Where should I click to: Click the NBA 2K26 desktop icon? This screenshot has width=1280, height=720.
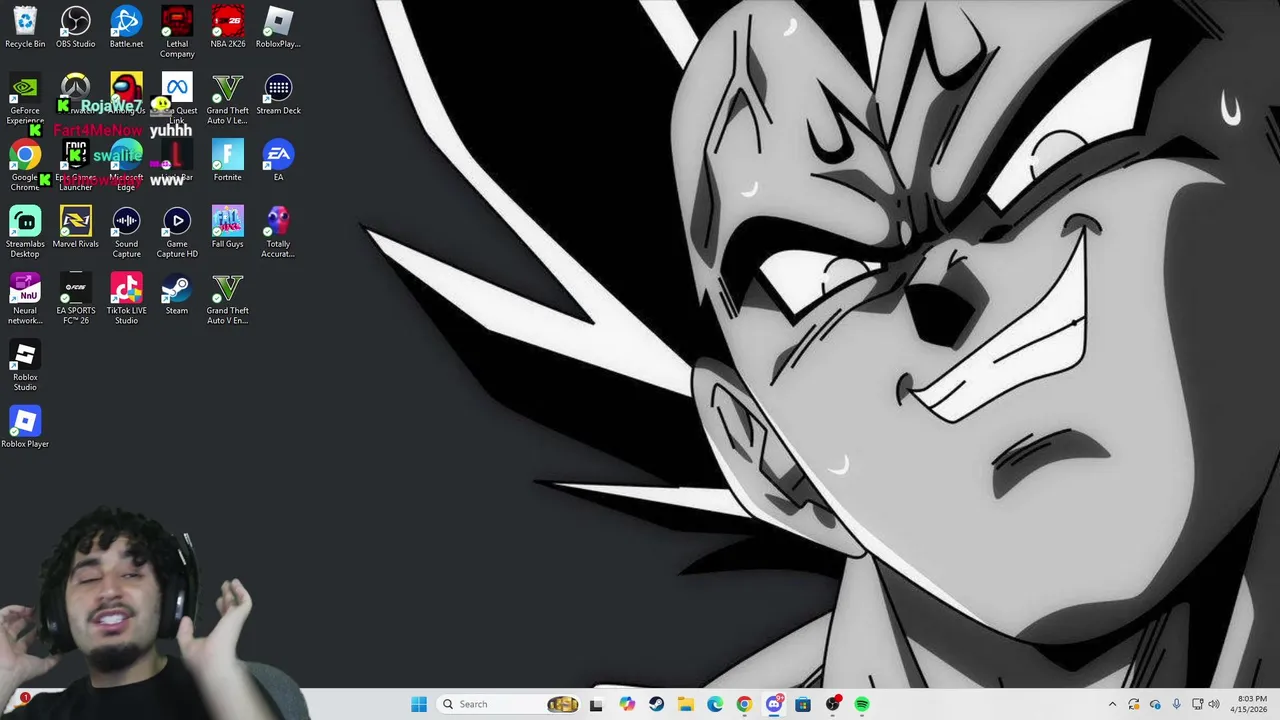click(x=227, y=28)
